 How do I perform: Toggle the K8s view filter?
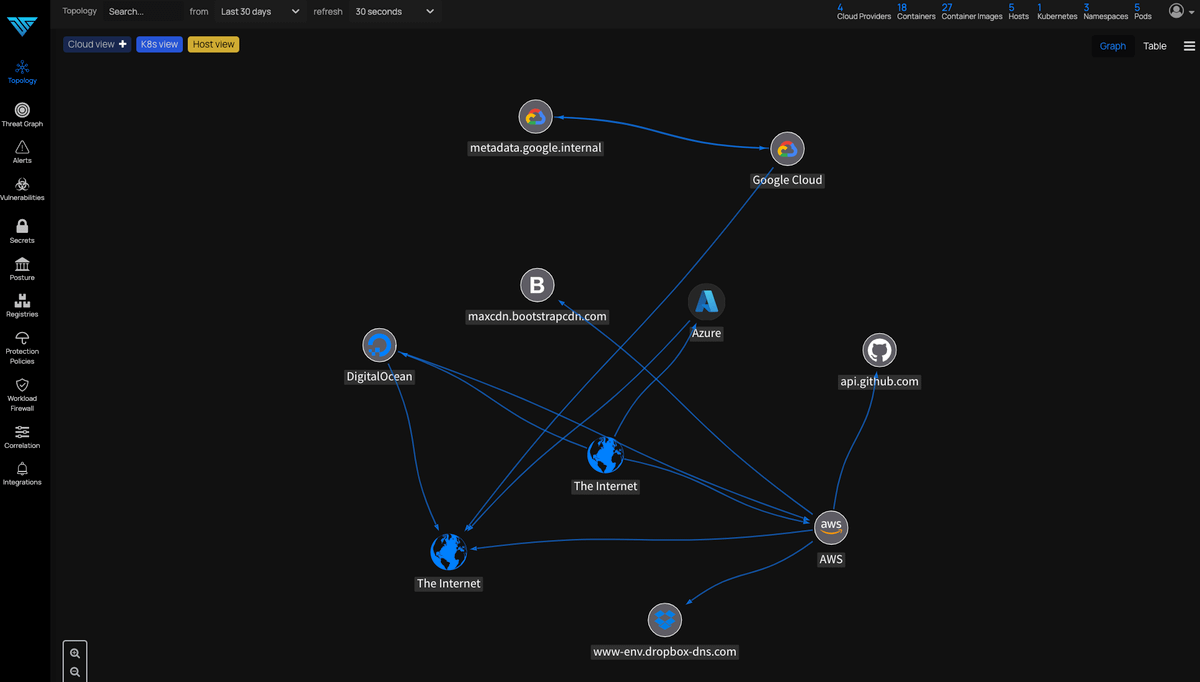(160, 44)
